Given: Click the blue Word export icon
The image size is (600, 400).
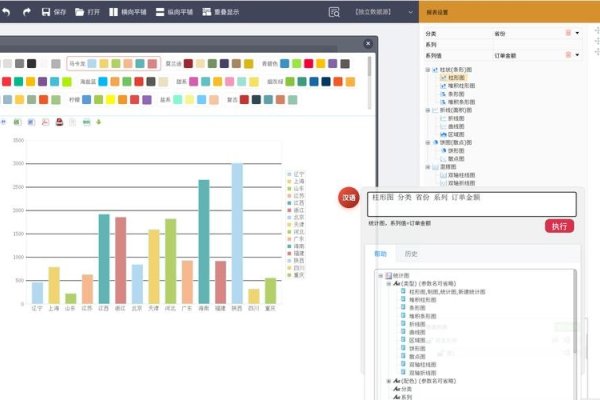Looking at the screenshot, I should click(31, 122).
